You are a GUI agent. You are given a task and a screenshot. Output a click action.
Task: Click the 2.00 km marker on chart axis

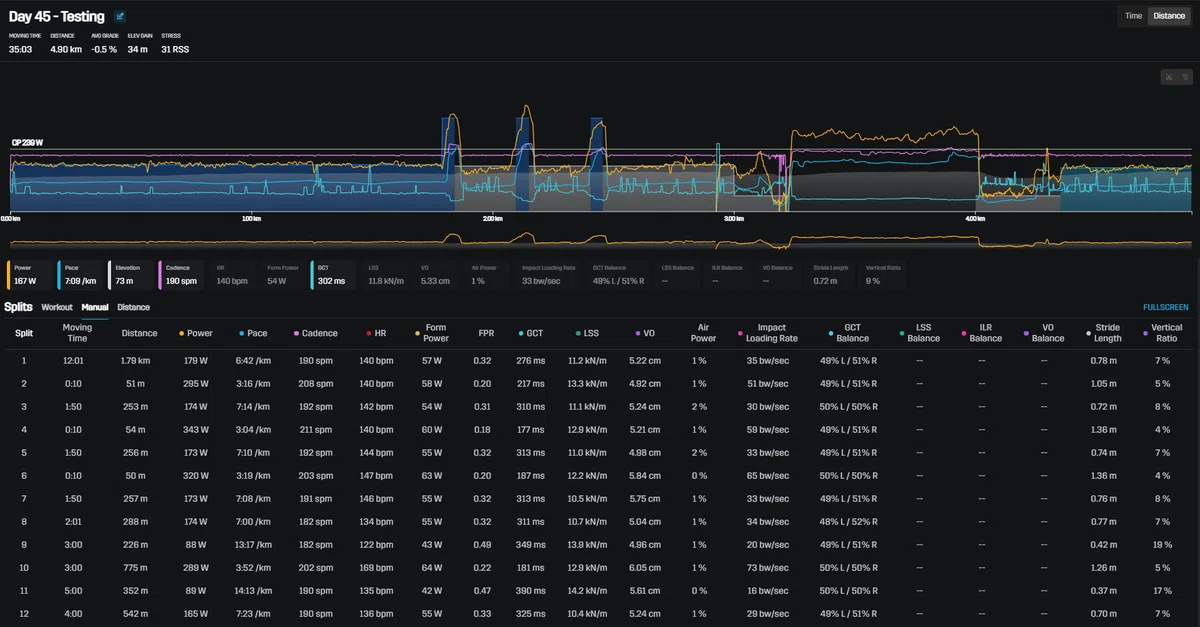pos(491,218)
